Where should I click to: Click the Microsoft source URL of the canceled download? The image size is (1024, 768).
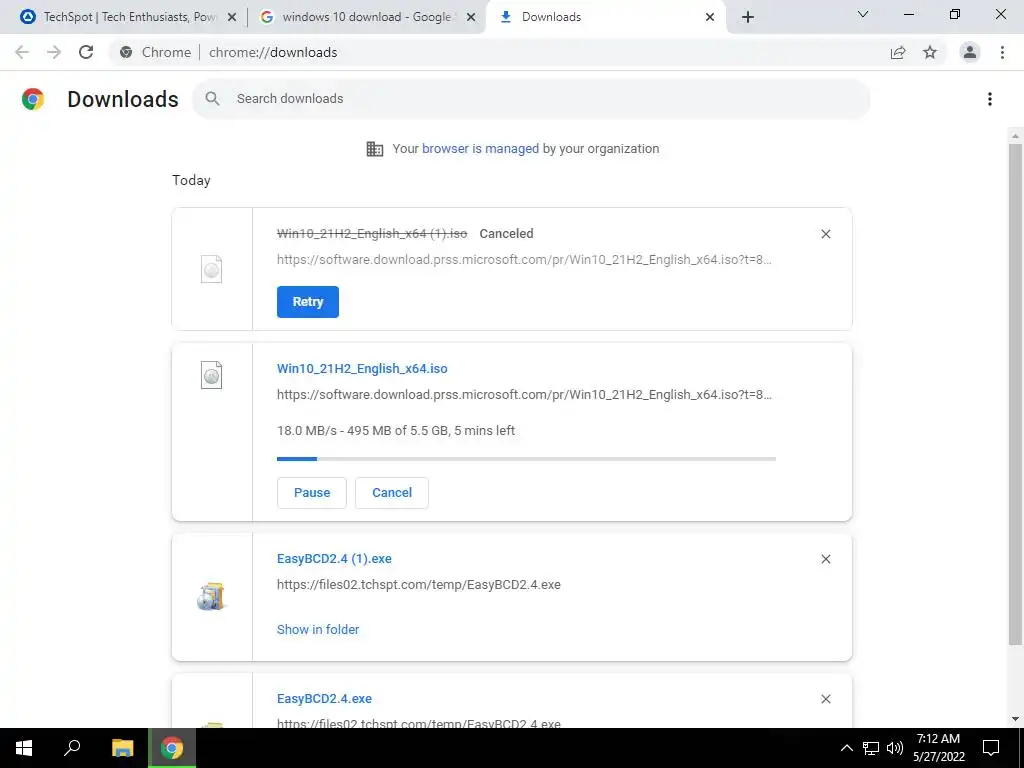click(524, 260)
